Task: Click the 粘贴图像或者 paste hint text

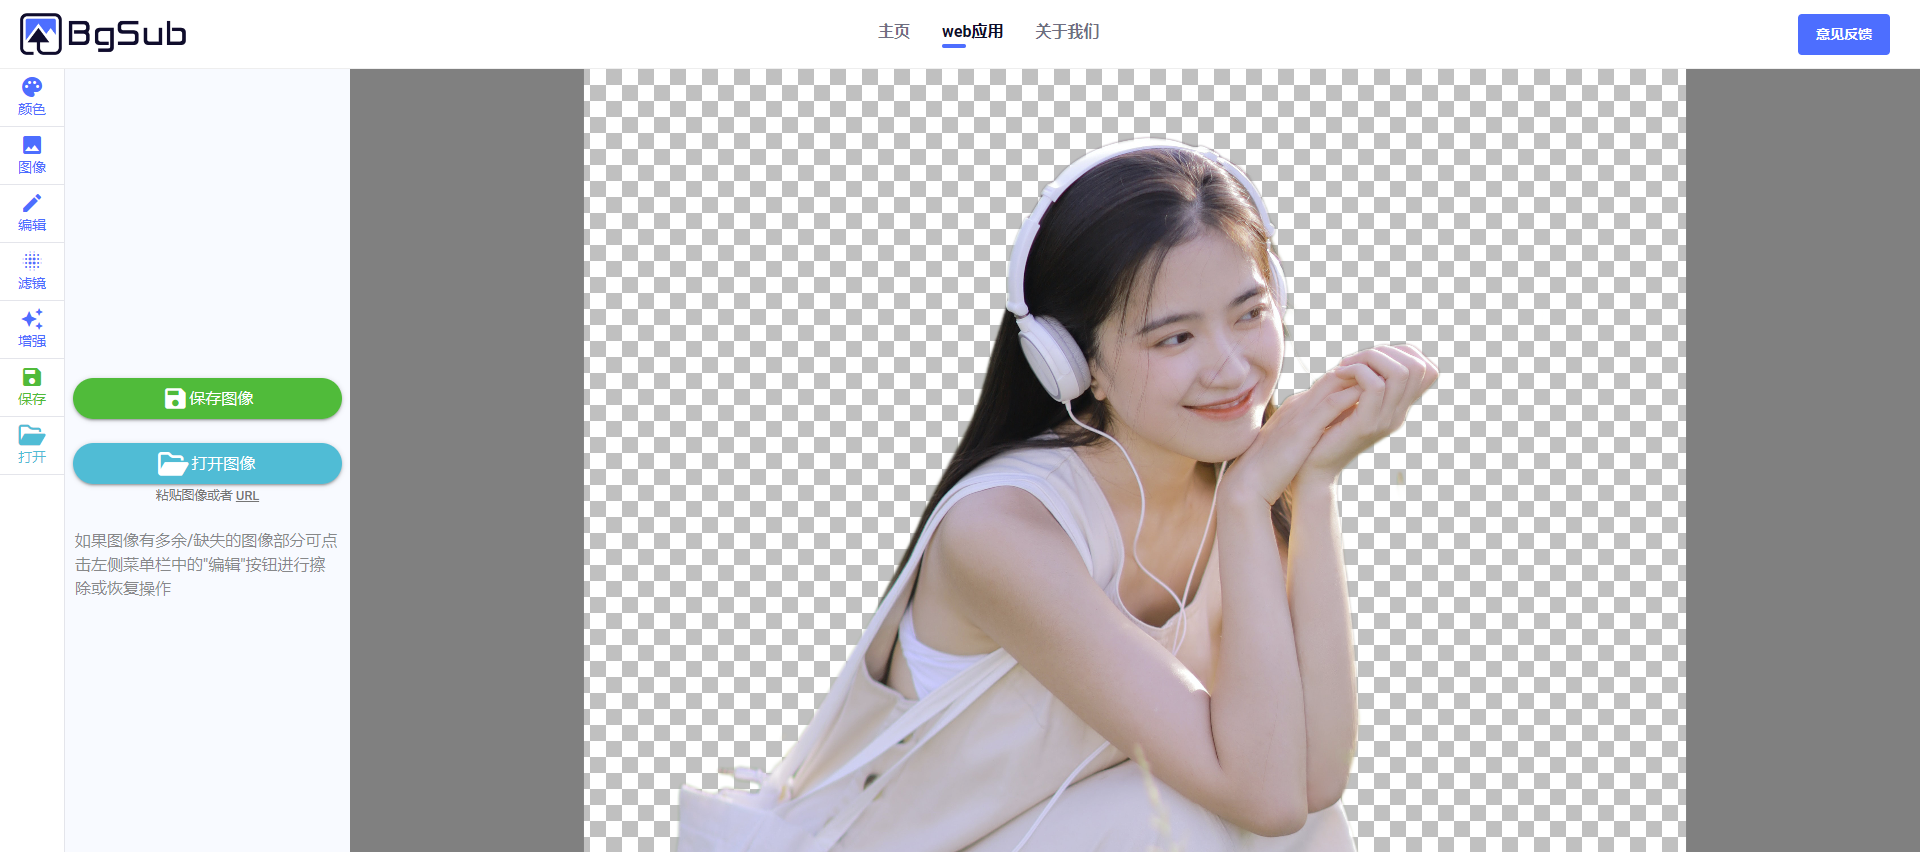Action: coord(194,496)
